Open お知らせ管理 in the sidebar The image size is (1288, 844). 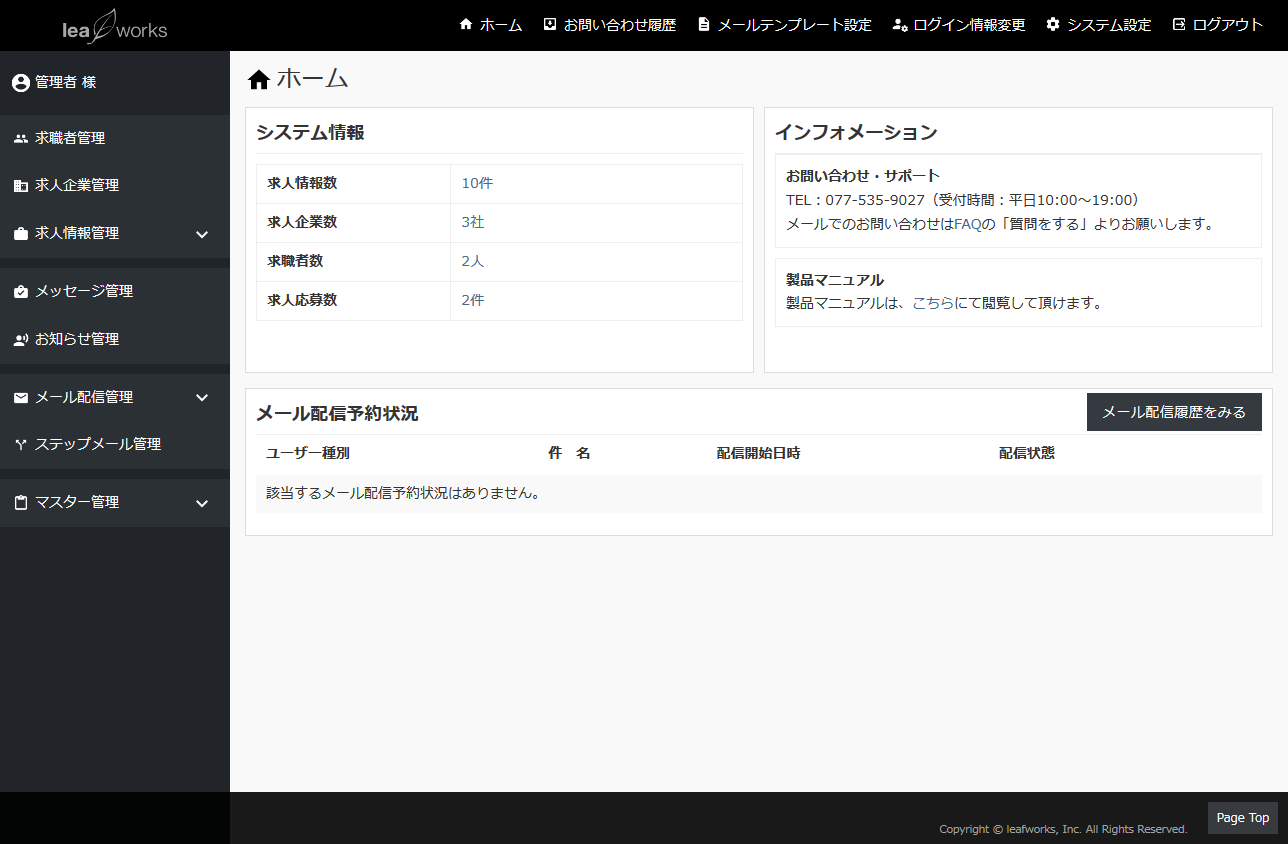point(77,340)
